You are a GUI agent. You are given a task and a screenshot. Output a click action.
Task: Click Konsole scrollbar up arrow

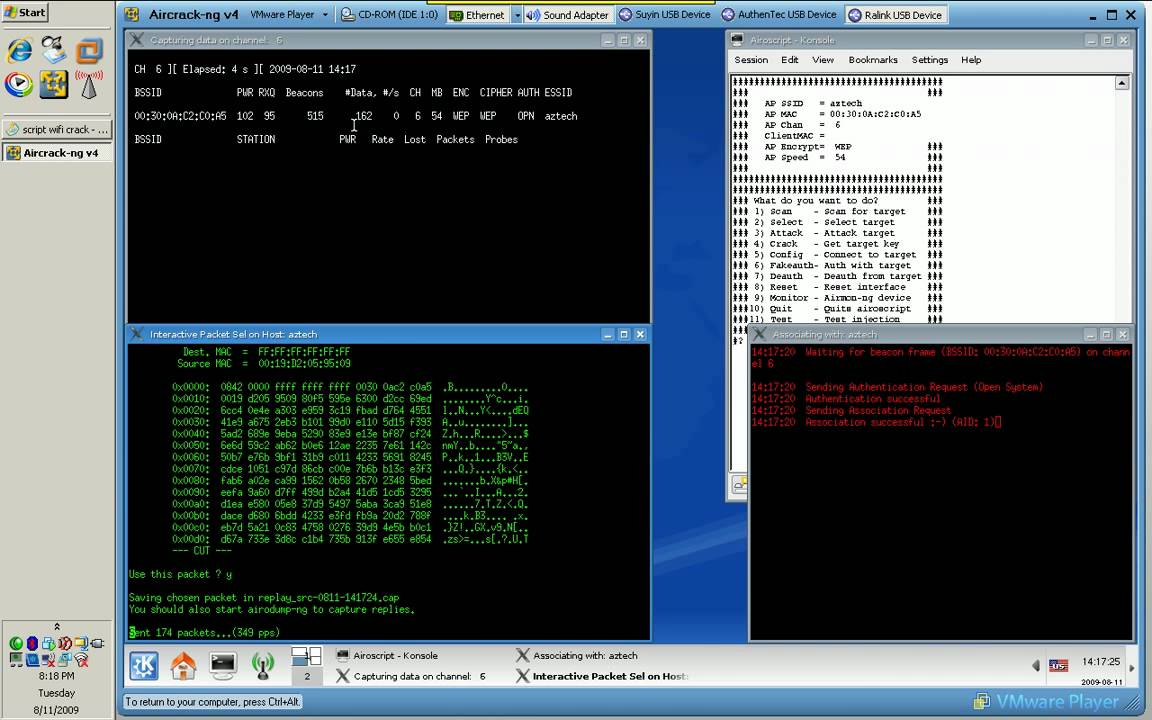pos(1122,82)
